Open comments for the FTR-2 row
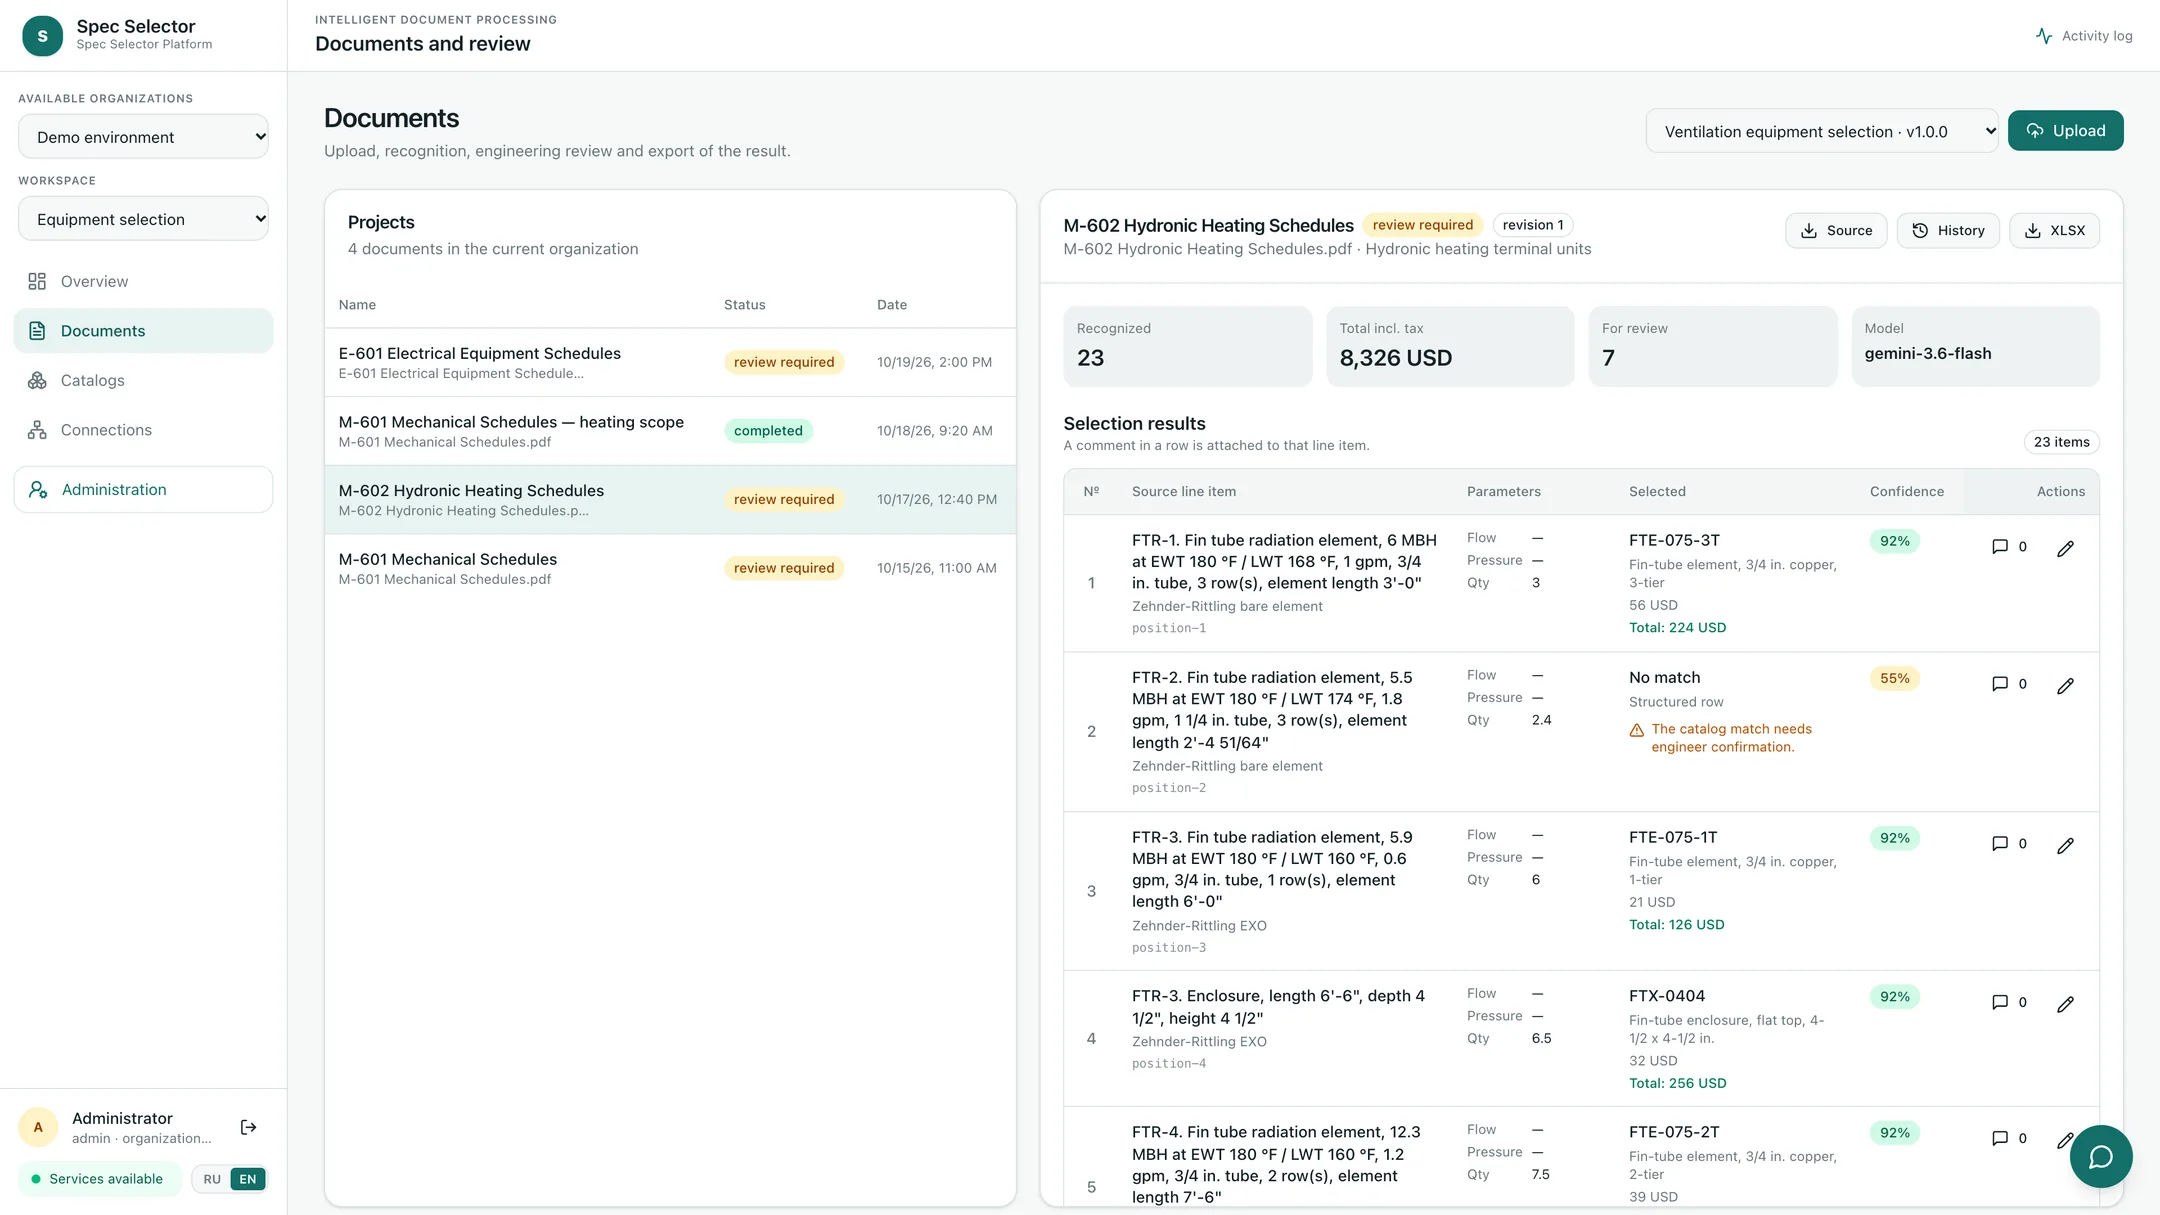Image resolution: width=2160 pixels, height=1215 pixels. (2009, 684)
